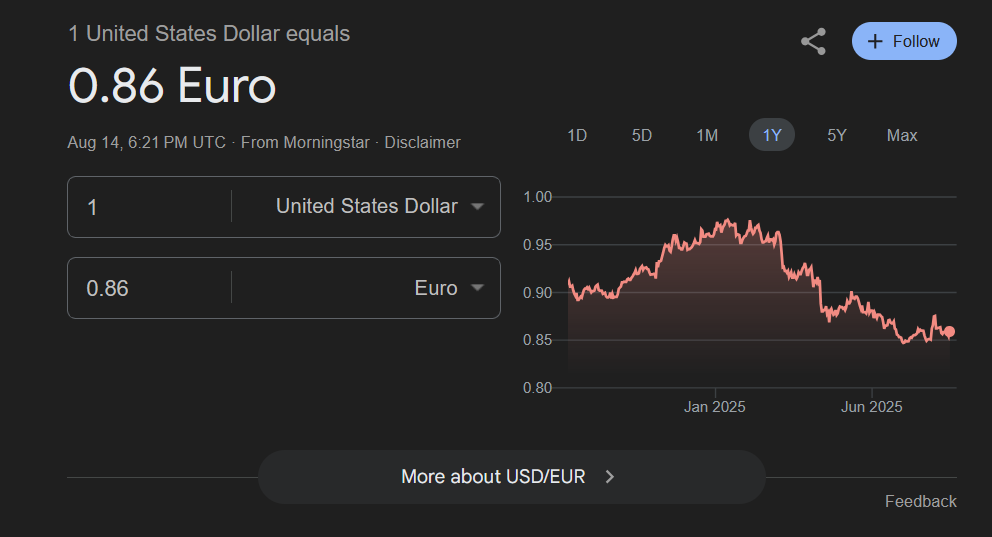The image size is (992, 537).
Task: Click the chevron in More about USD/EUR
Action: click(609, 477)
